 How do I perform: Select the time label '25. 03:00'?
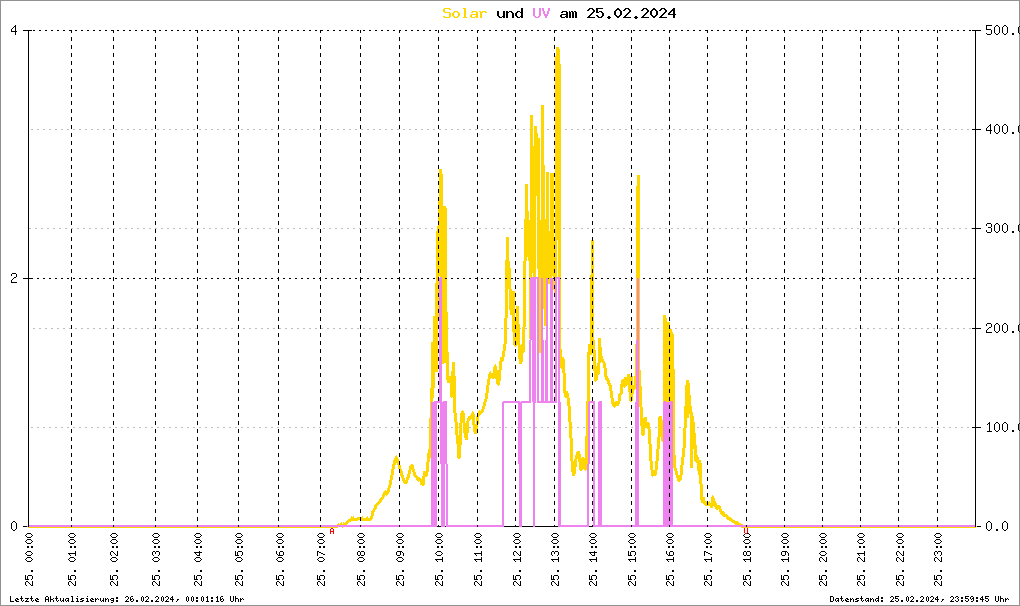156,560
